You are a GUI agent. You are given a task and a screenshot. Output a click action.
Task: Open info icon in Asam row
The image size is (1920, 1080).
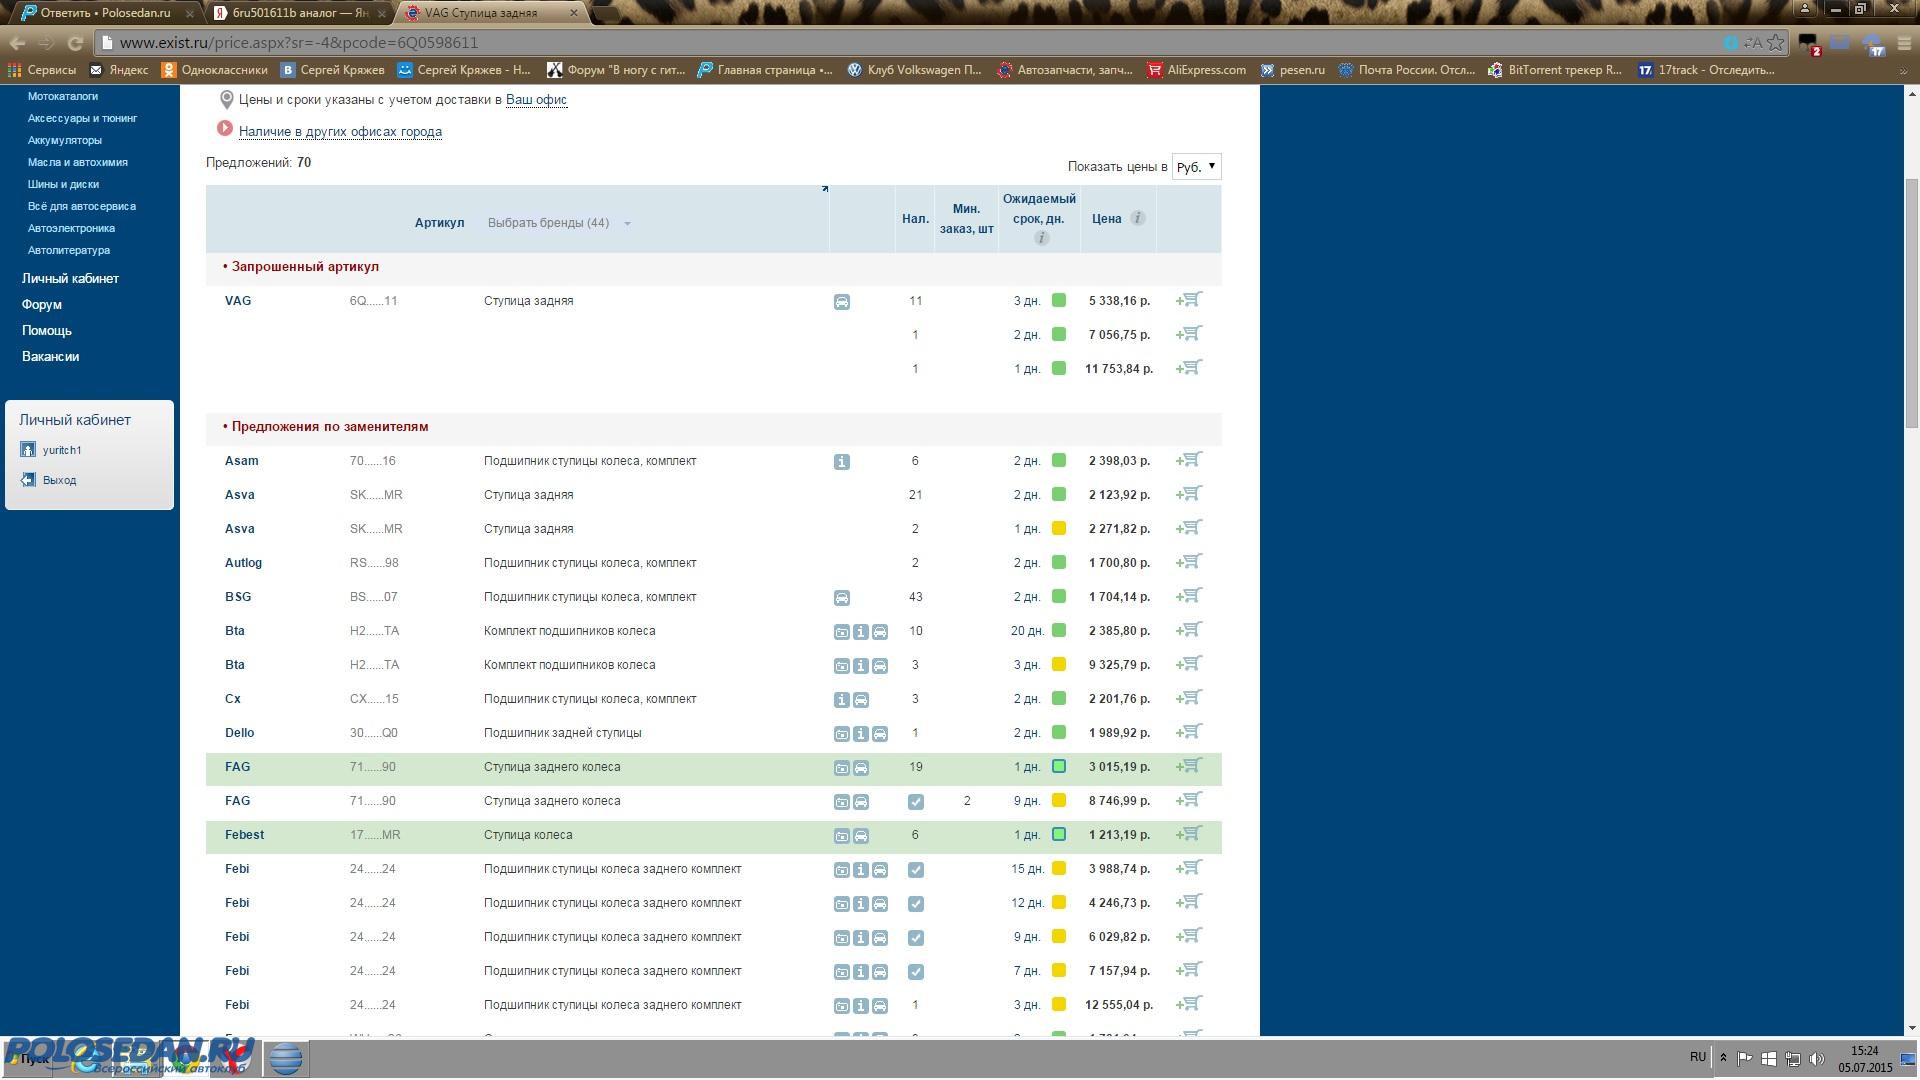[842, 462]
